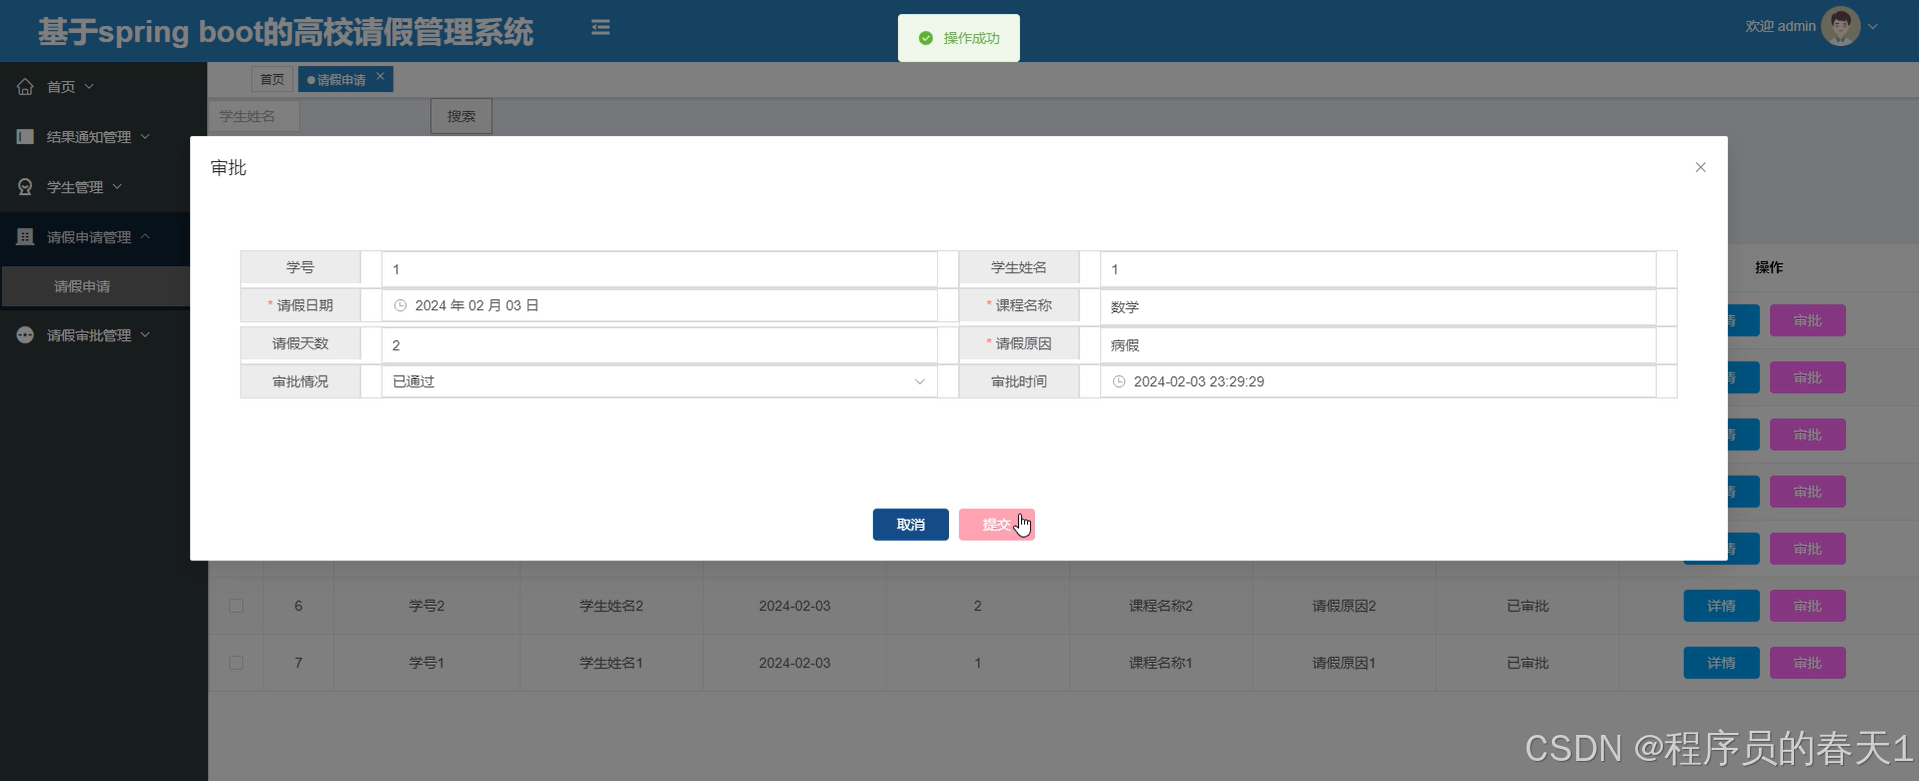Image resolution: width=1919 pixels, height=781 pixels.
Task: Click the 学生姓名2 table cell
Action: 611,606
